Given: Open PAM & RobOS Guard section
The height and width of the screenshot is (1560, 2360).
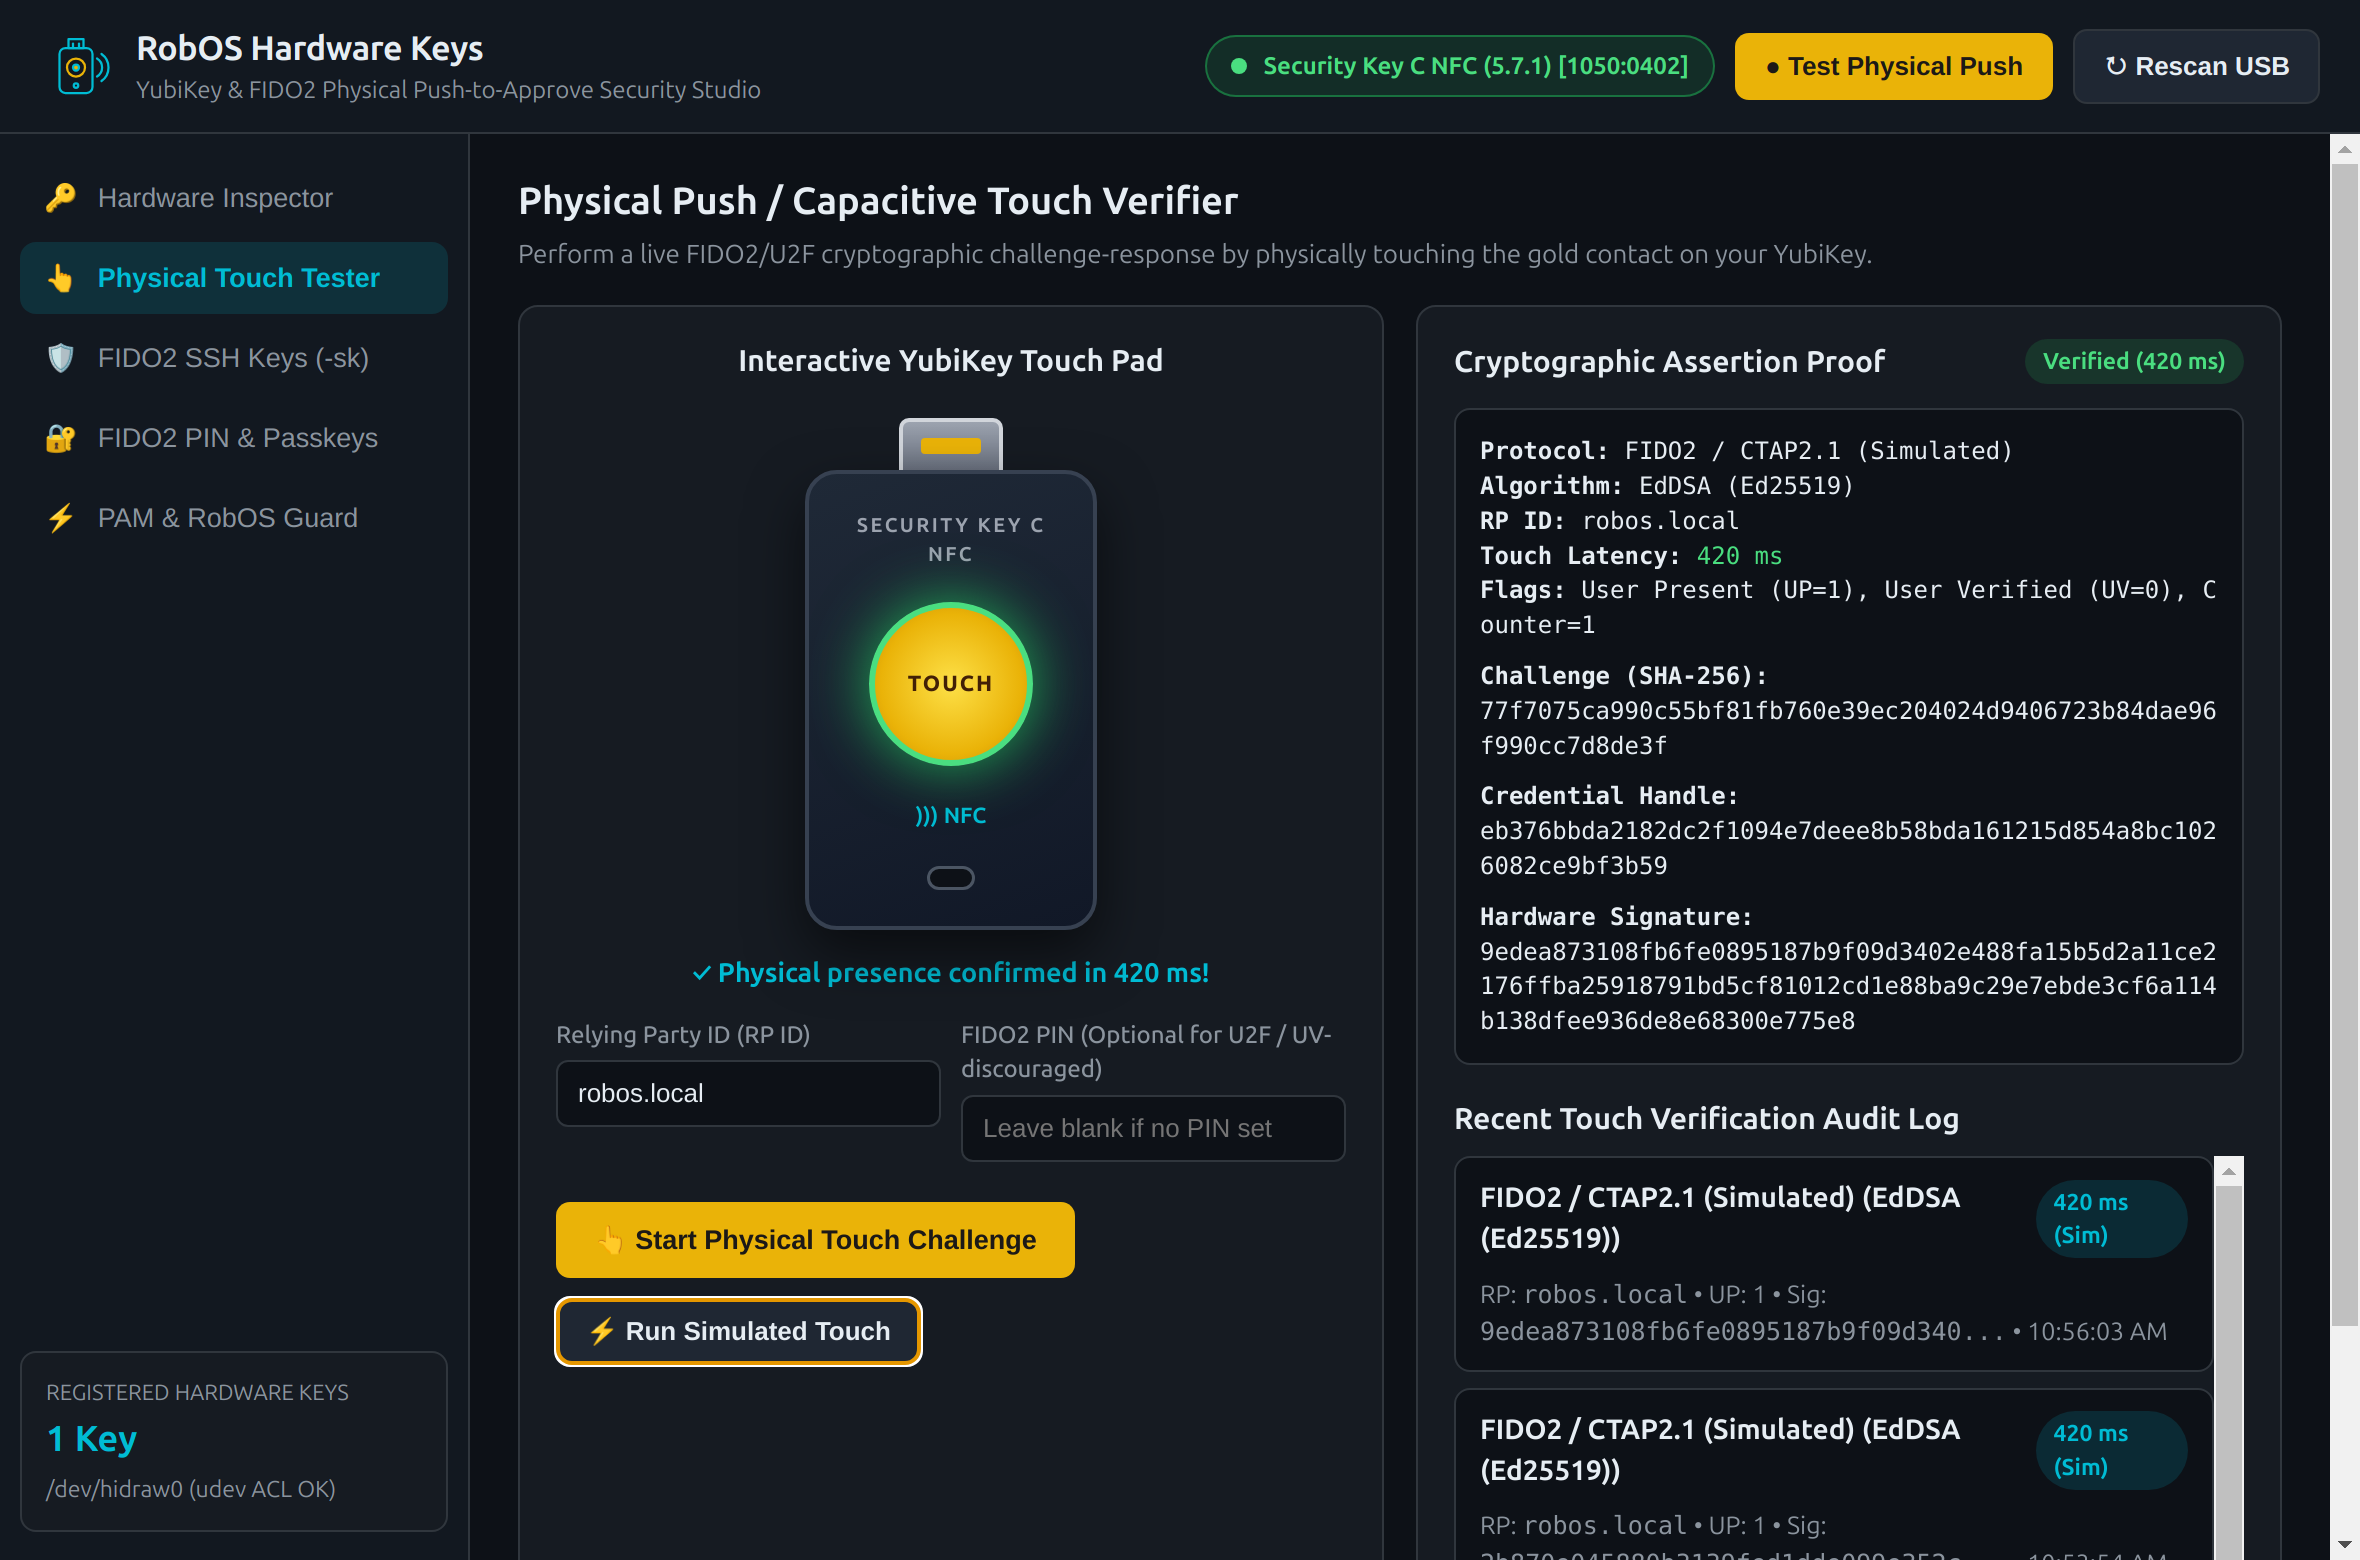Looking at the screenshot, I should [234, 518].
